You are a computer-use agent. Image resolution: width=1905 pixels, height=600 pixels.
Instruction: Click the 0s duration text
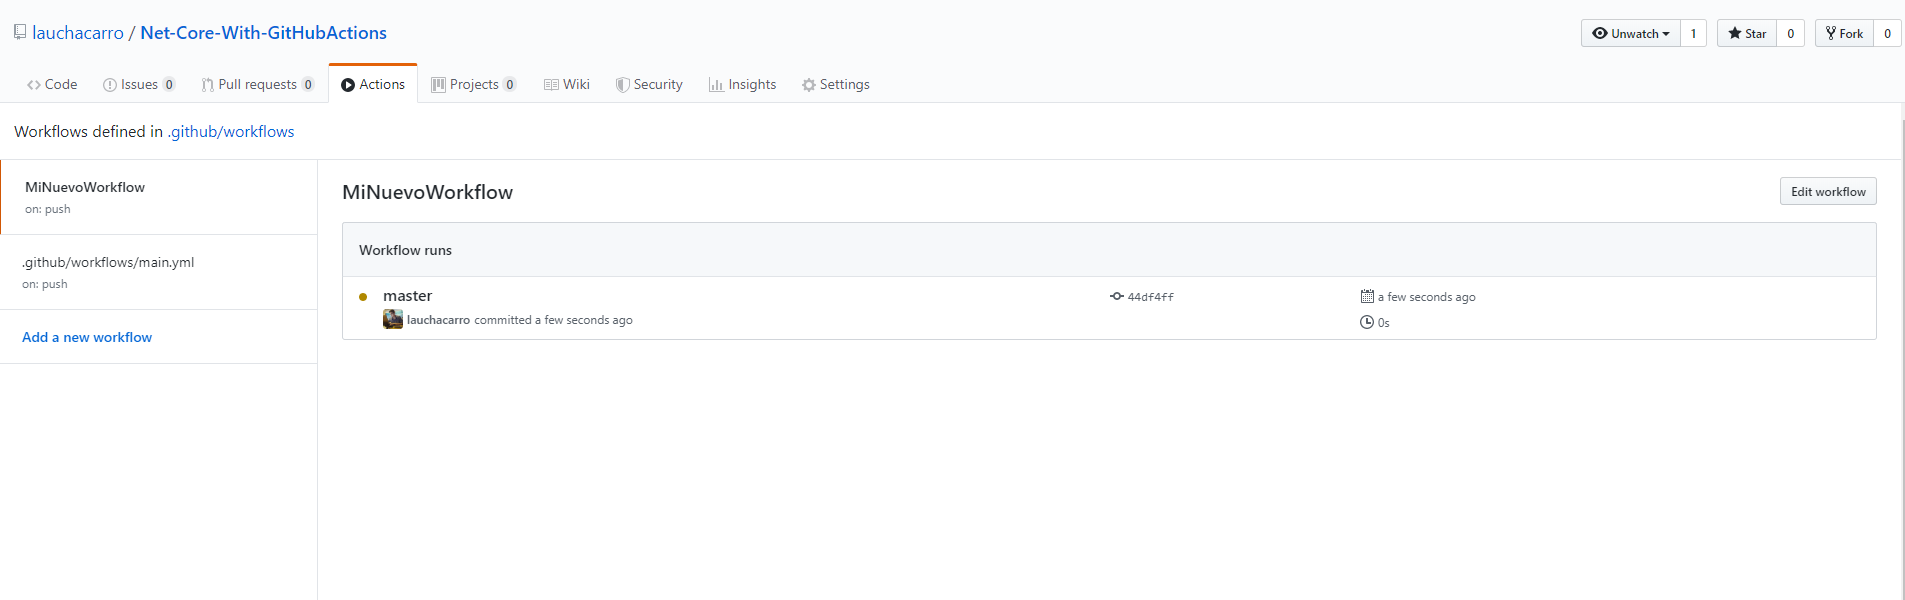(1384, 323)
